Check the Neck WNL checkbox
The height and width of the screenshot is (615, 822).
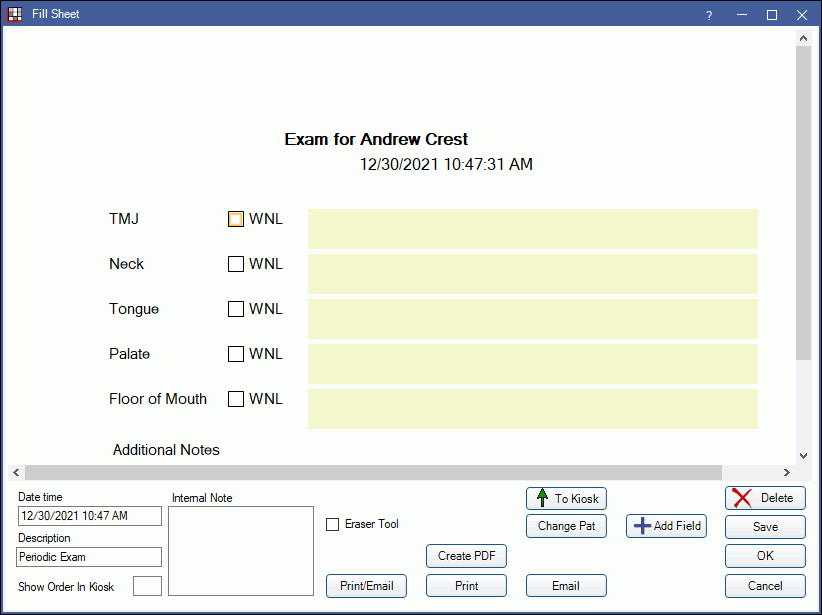pyautogui.click(x=235, y=264)
